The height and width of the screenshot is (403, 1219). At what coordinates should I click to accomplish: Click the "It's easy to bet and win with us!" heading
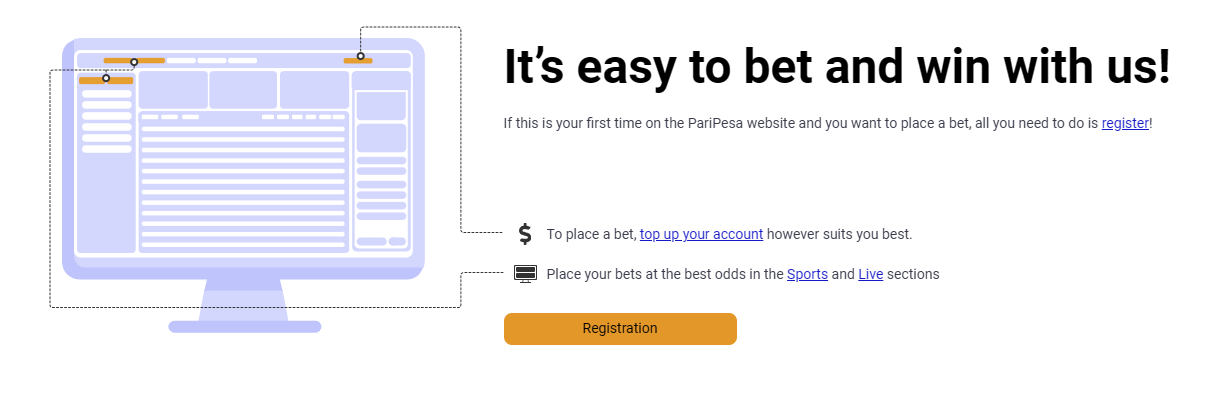coord(836,67)
